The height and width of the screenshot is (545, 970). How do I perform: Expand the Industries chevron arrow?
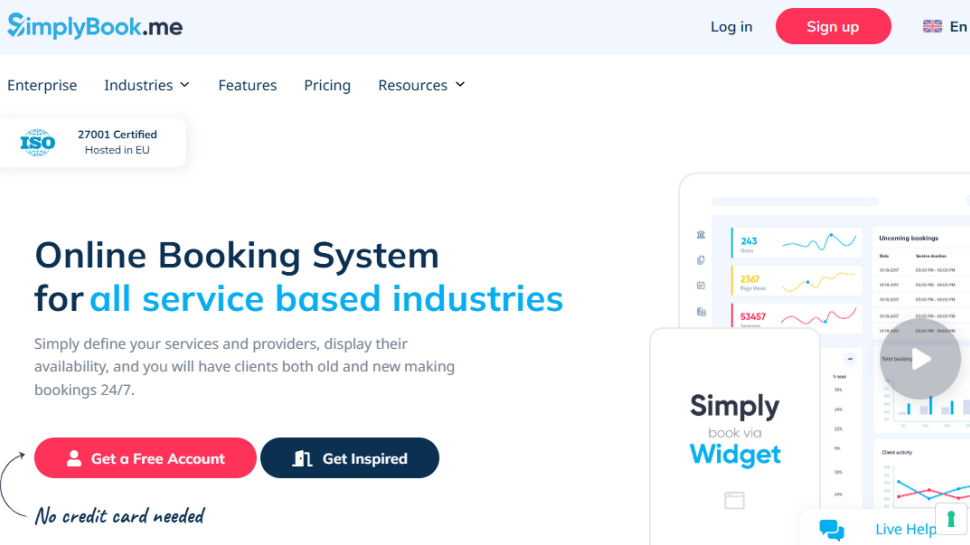coord(184,84)
